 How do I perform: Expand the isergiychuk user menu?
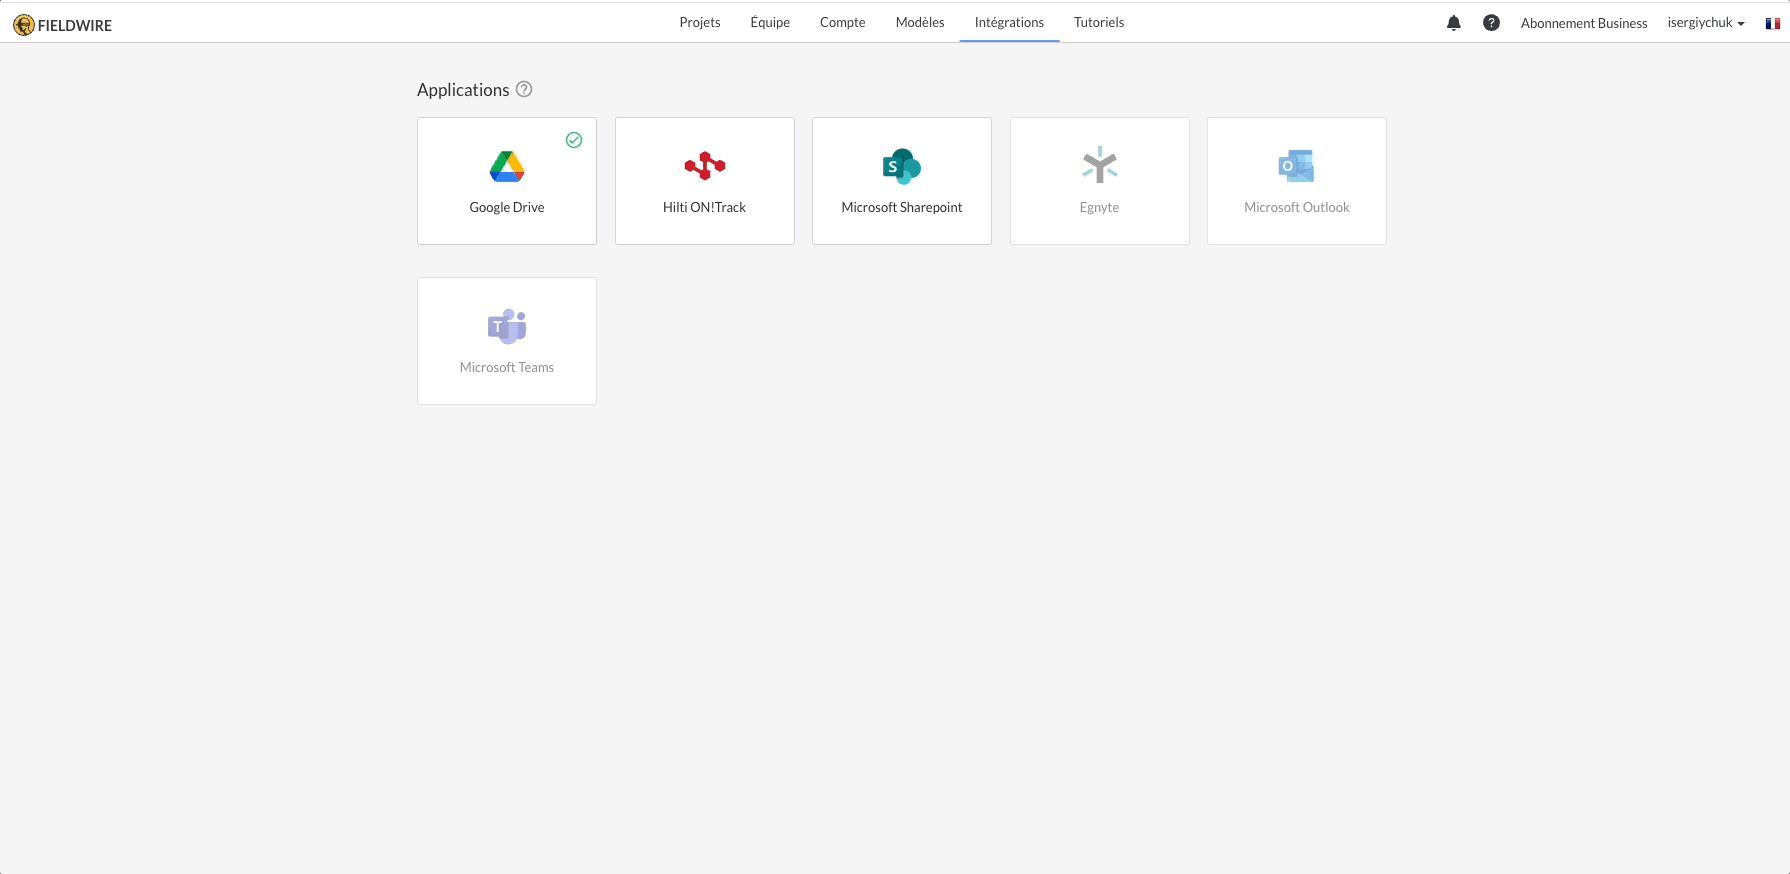coord(1706,23)
